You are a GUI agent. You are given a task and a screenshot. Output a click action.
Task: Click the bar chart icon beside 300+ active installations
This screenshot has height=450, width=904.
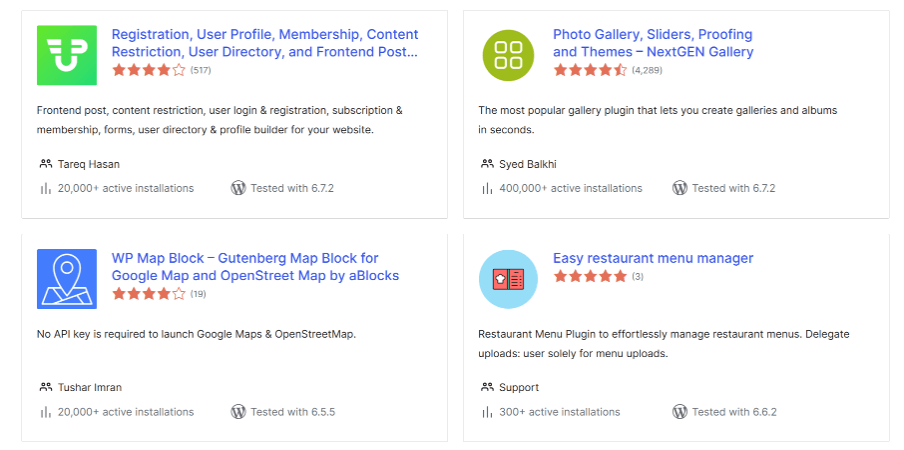point(487,412)
